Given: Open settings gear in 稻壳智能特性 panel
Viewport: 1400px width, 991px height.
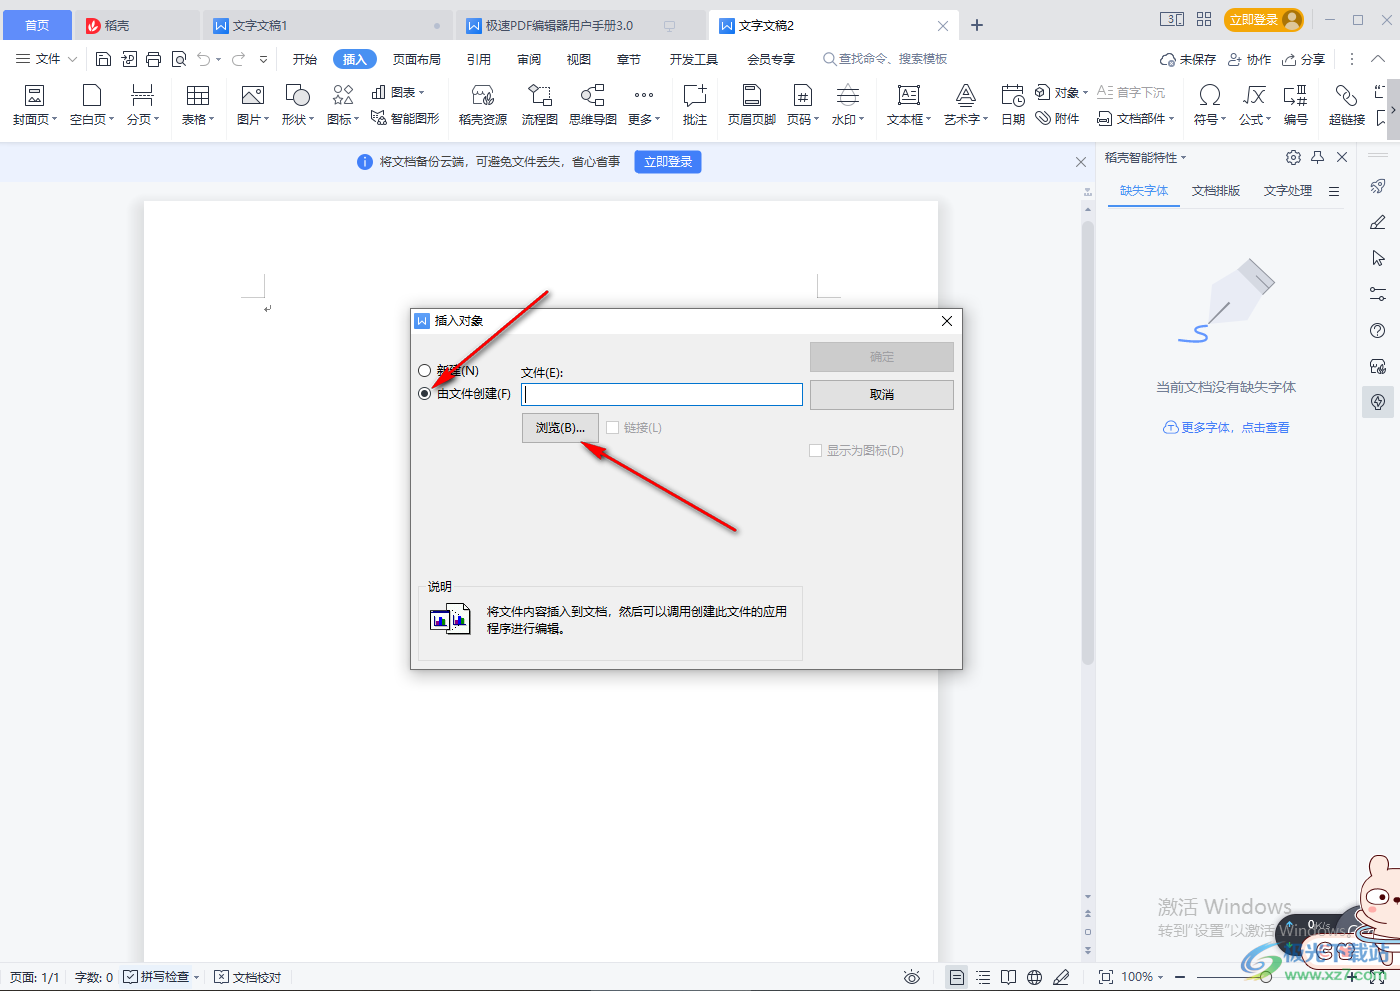Looking at the screenshot, I should [x=1293, y=157].
